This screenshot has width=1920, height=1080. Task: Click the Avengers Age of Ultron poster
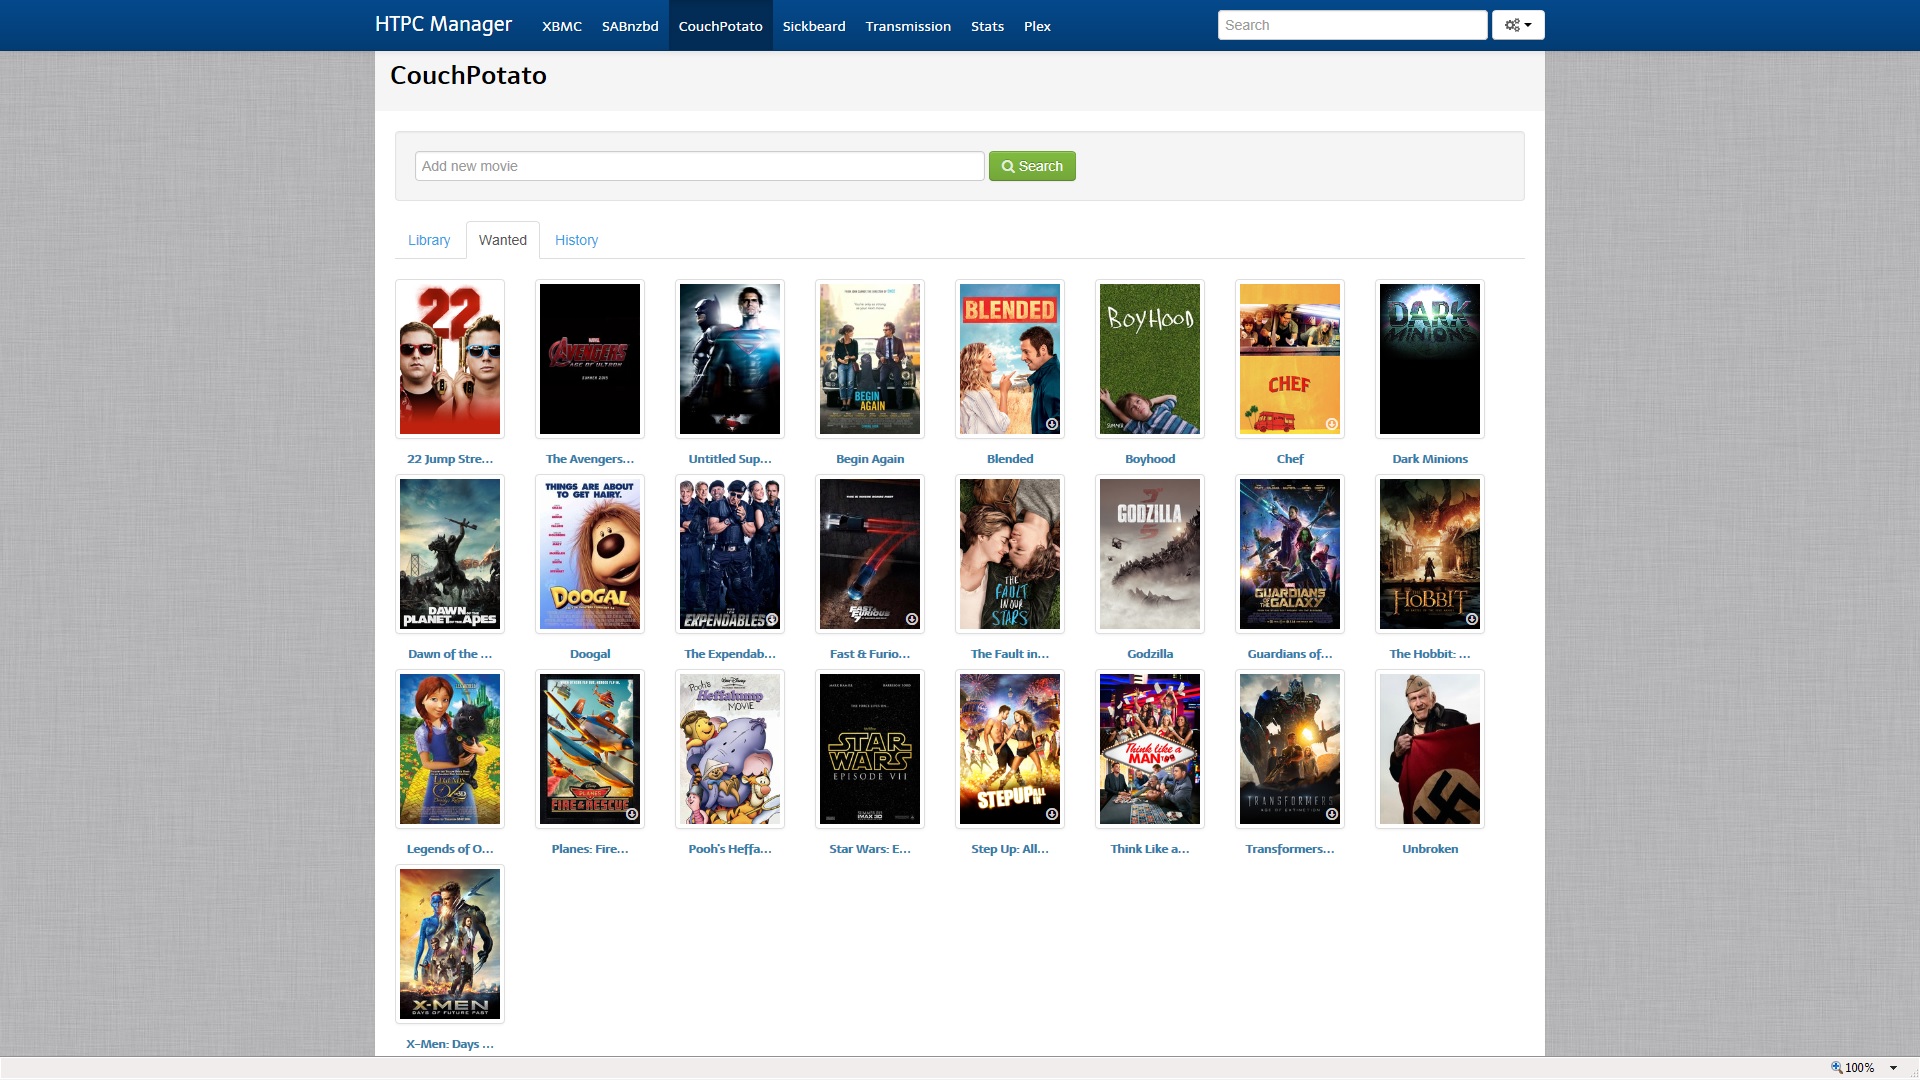coord(590,359)
